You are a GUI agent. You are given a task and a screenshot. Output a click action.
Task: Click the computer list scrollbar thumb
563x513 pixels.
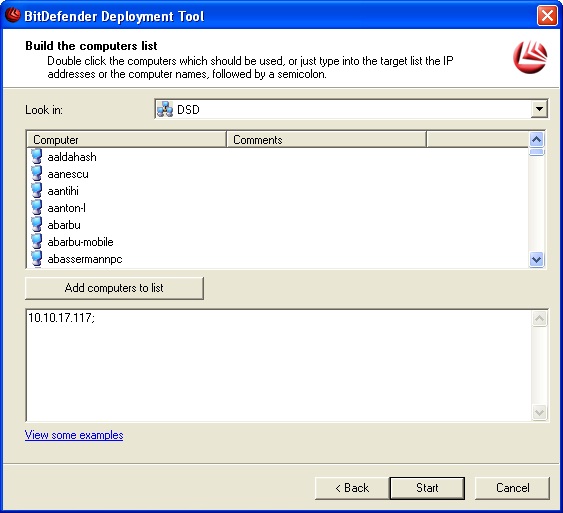[536, 152]
